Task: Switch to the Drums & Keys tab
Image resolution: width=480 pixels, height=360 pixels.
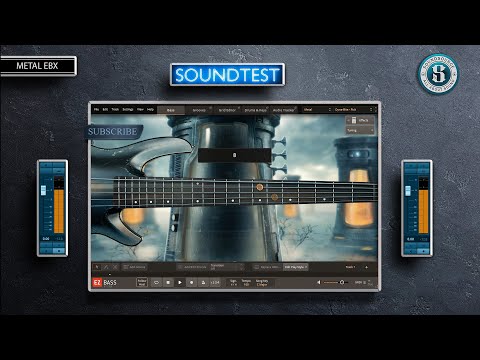Action: pyautogui.click(x=256, y=110)
